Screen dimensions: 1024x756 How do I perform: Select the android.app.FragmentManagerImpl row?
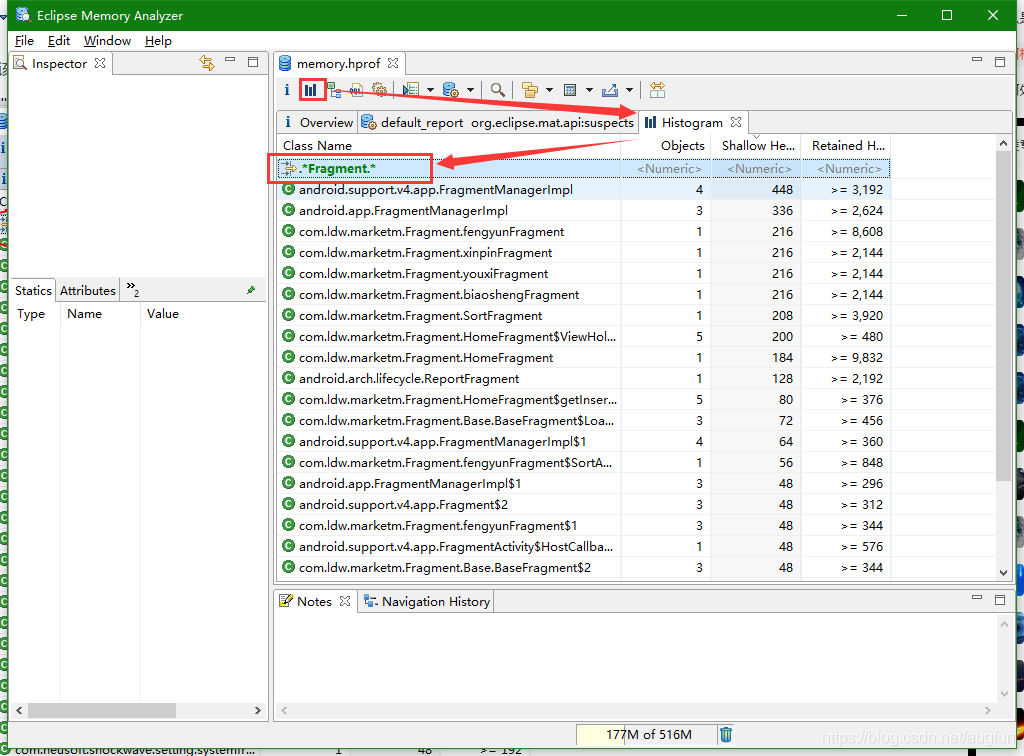coord(583,211)
